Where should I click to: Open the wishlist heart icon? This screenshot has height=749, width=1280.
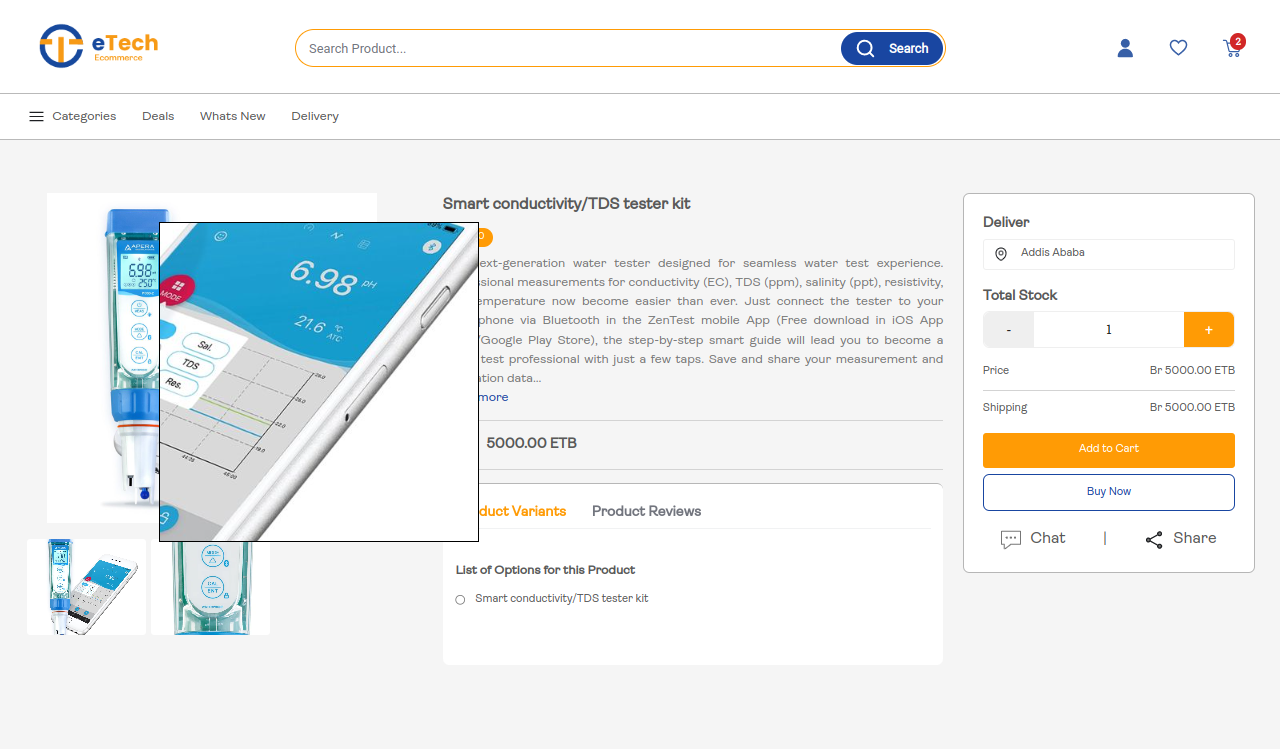[x=1178, y=48]
